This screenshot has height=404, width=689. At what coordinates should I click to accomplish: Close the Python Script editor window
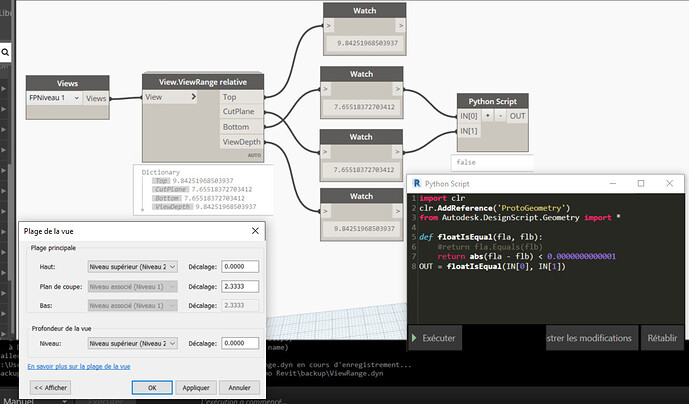[669, 184]
